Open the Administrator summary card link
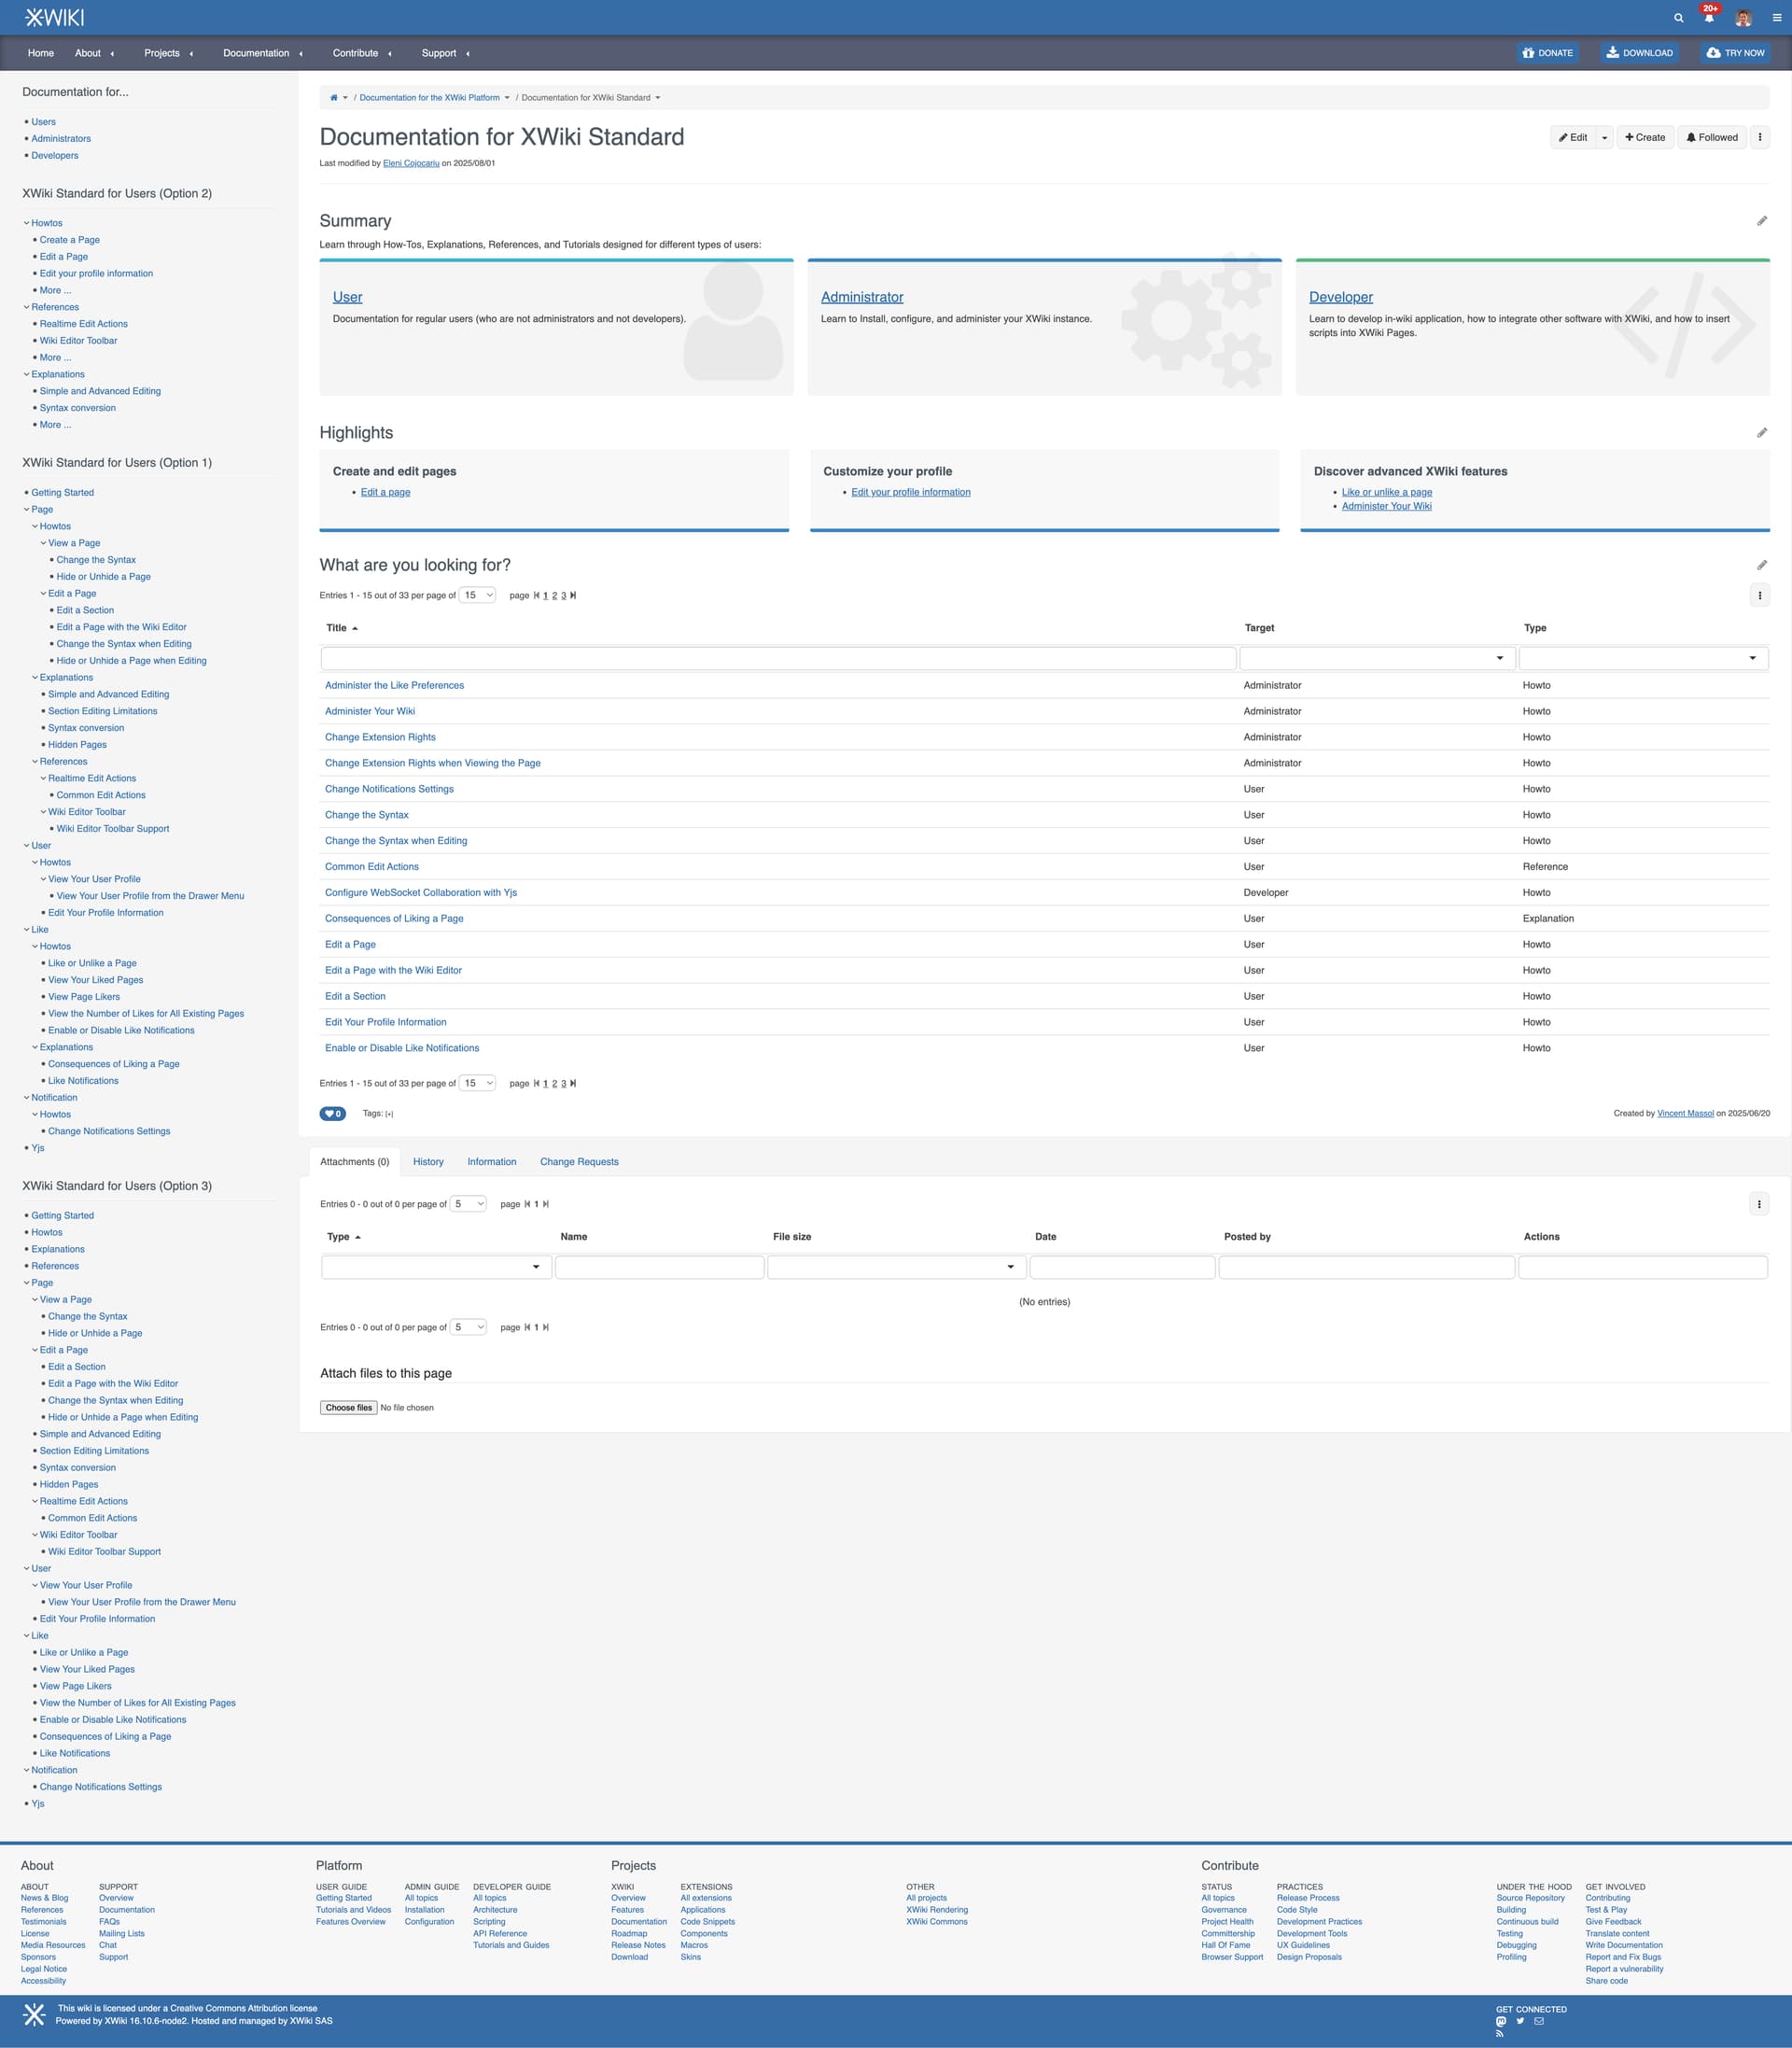The image size is (1792, 2048). coord(862,297)
